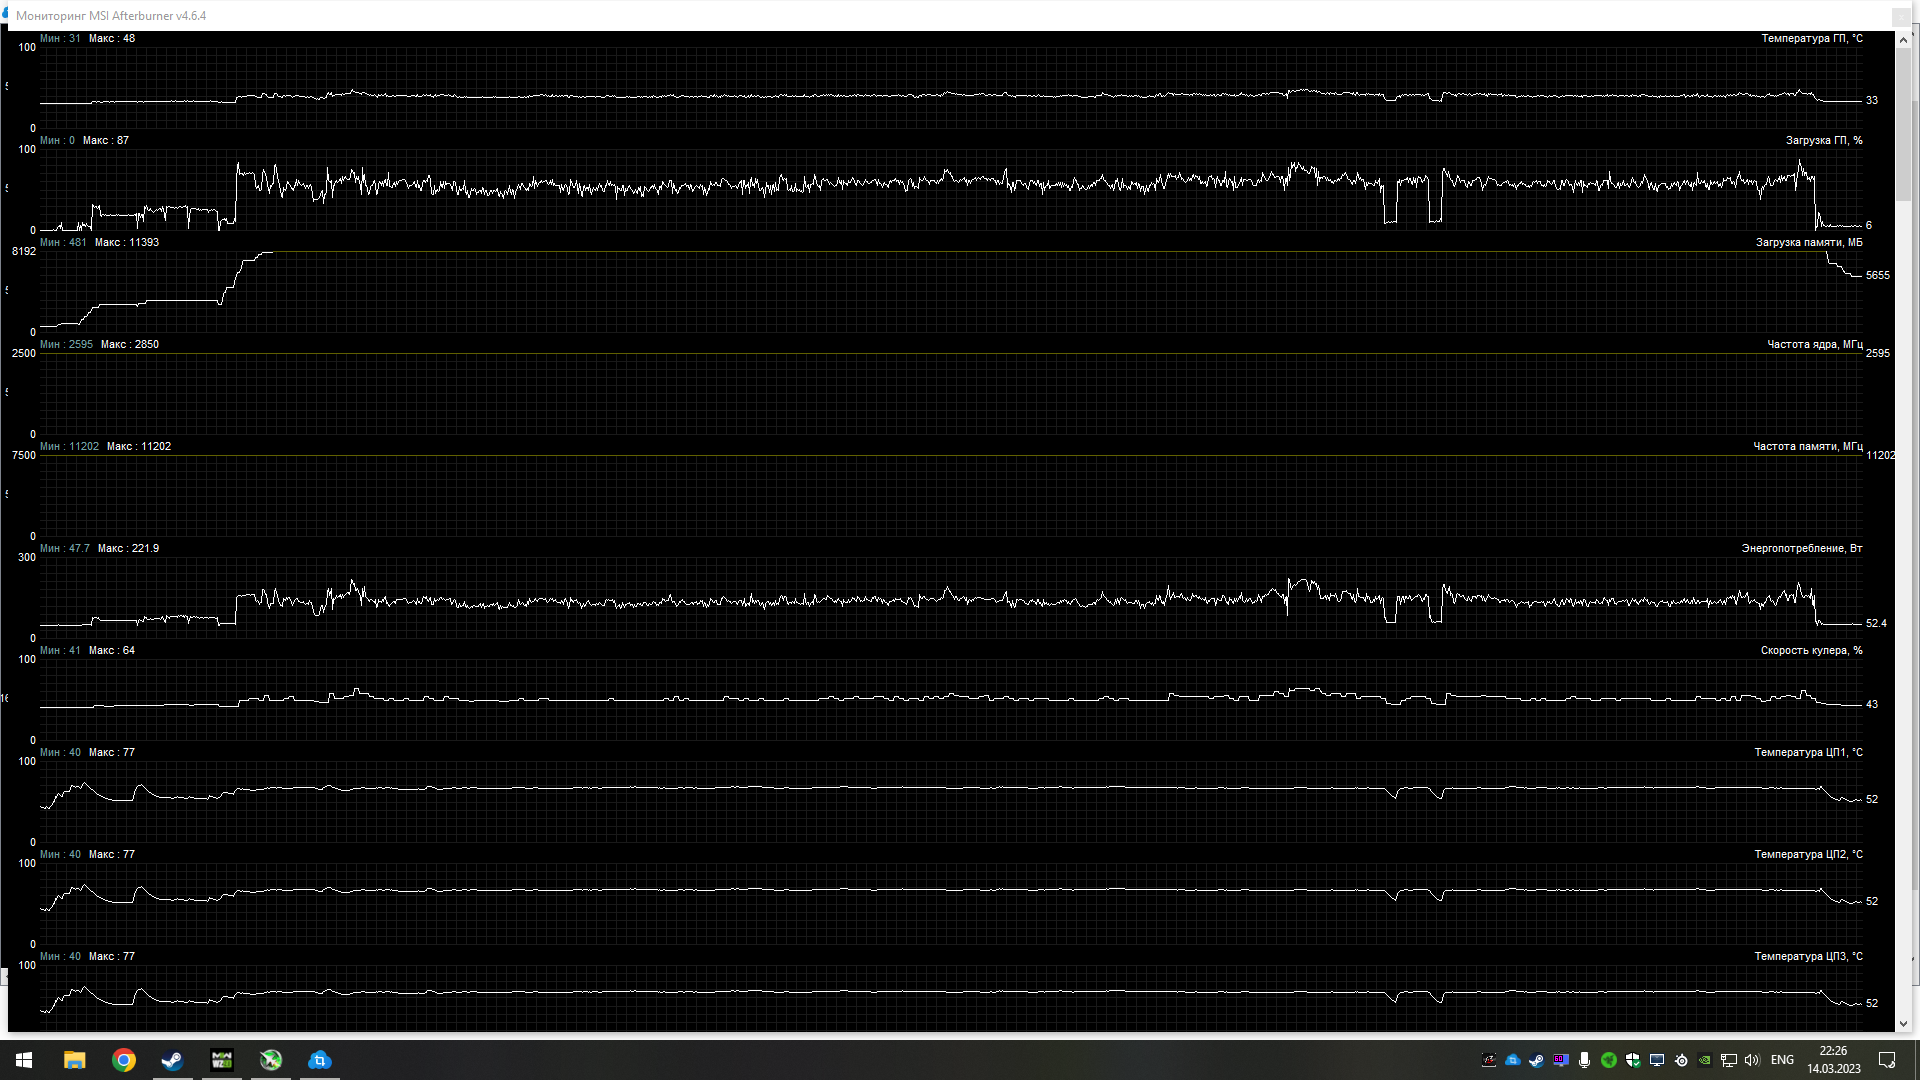Viewport: 1920px width, 1080px height.
Task: Open the FPS counter tray icon showing 60
Action: click(1561, 1060)
